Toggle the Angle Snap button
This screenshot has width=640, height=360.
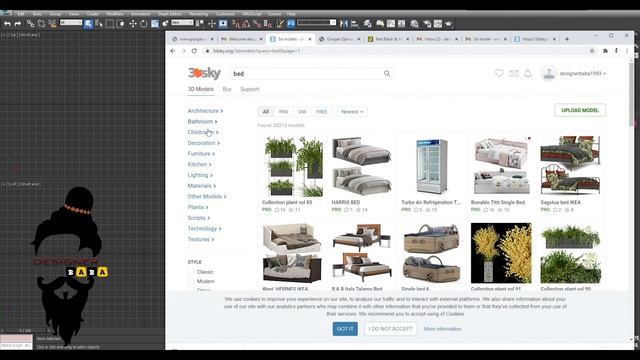[246, 24]
